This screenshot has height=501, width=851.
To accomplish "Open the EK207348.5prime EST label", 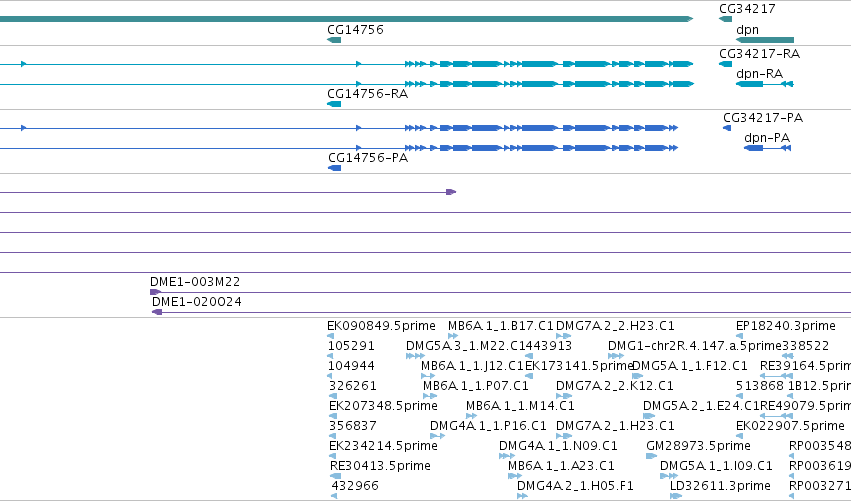I will click(383, 406).
